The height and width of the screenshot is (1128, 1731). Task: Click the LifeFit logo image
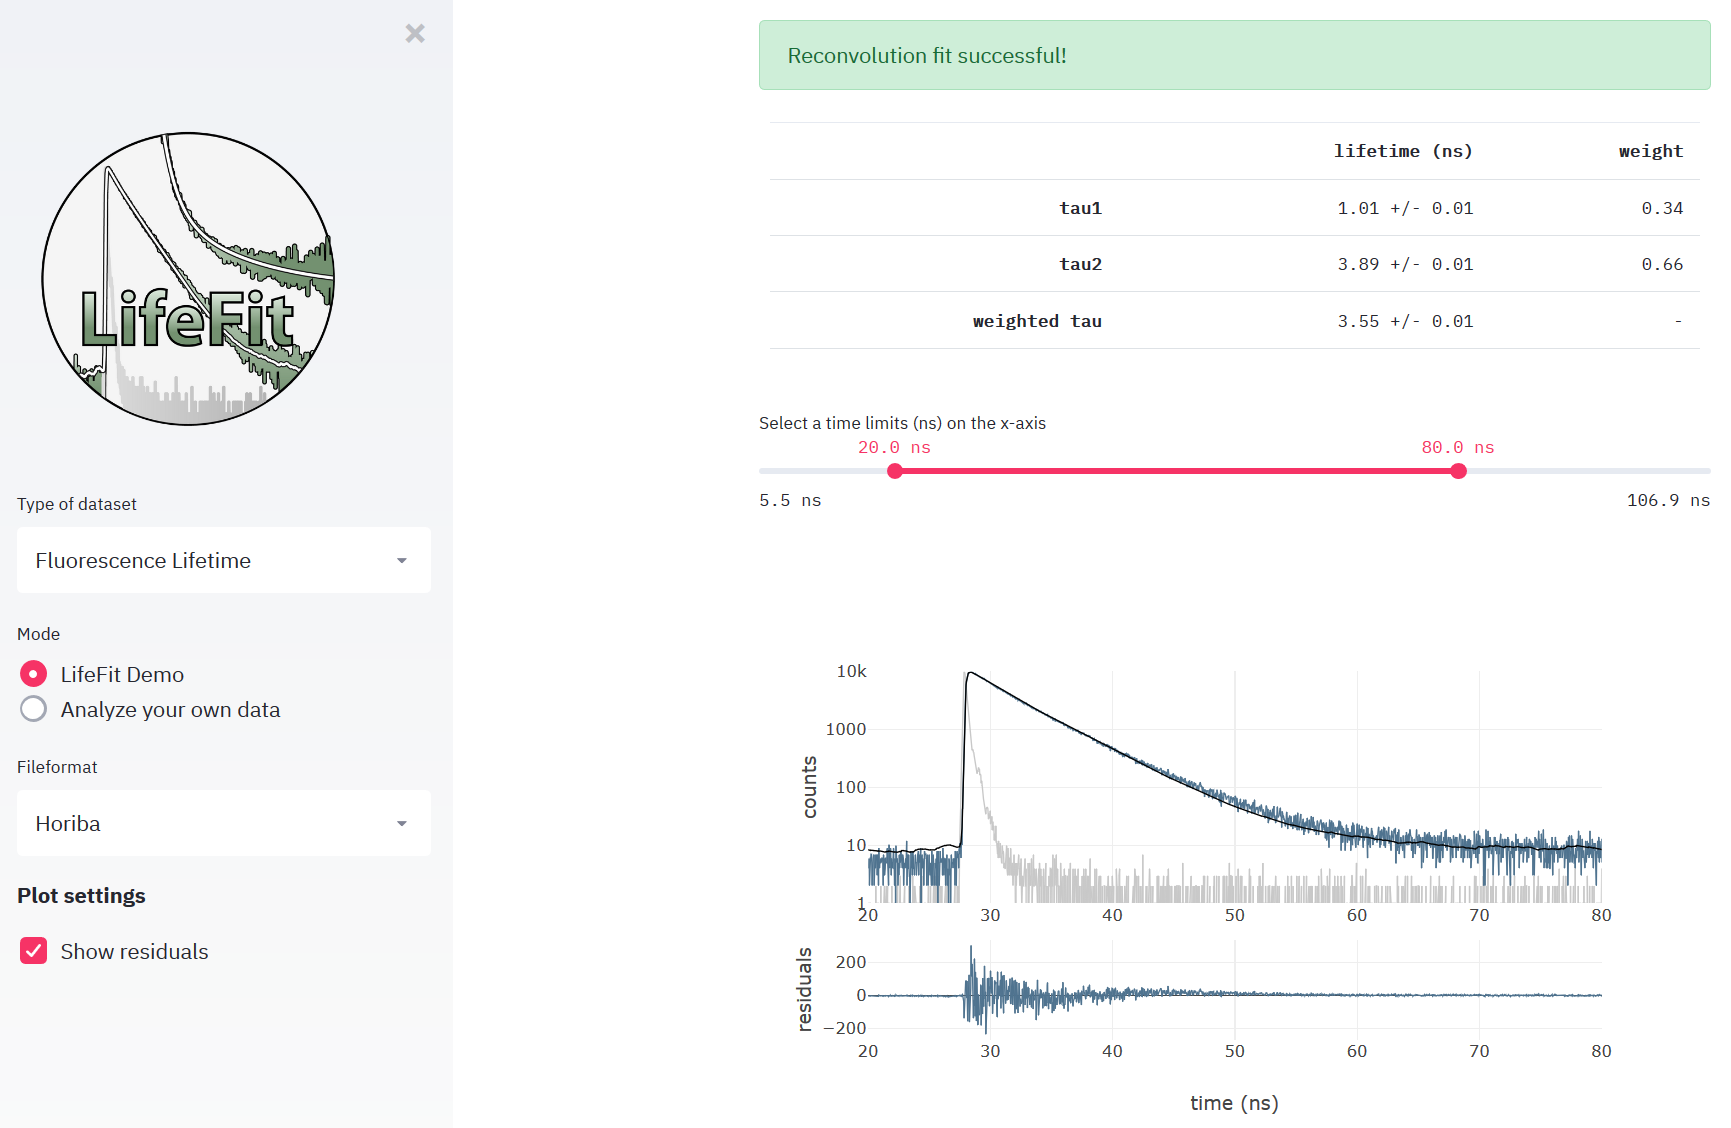[x=188, y=279]
